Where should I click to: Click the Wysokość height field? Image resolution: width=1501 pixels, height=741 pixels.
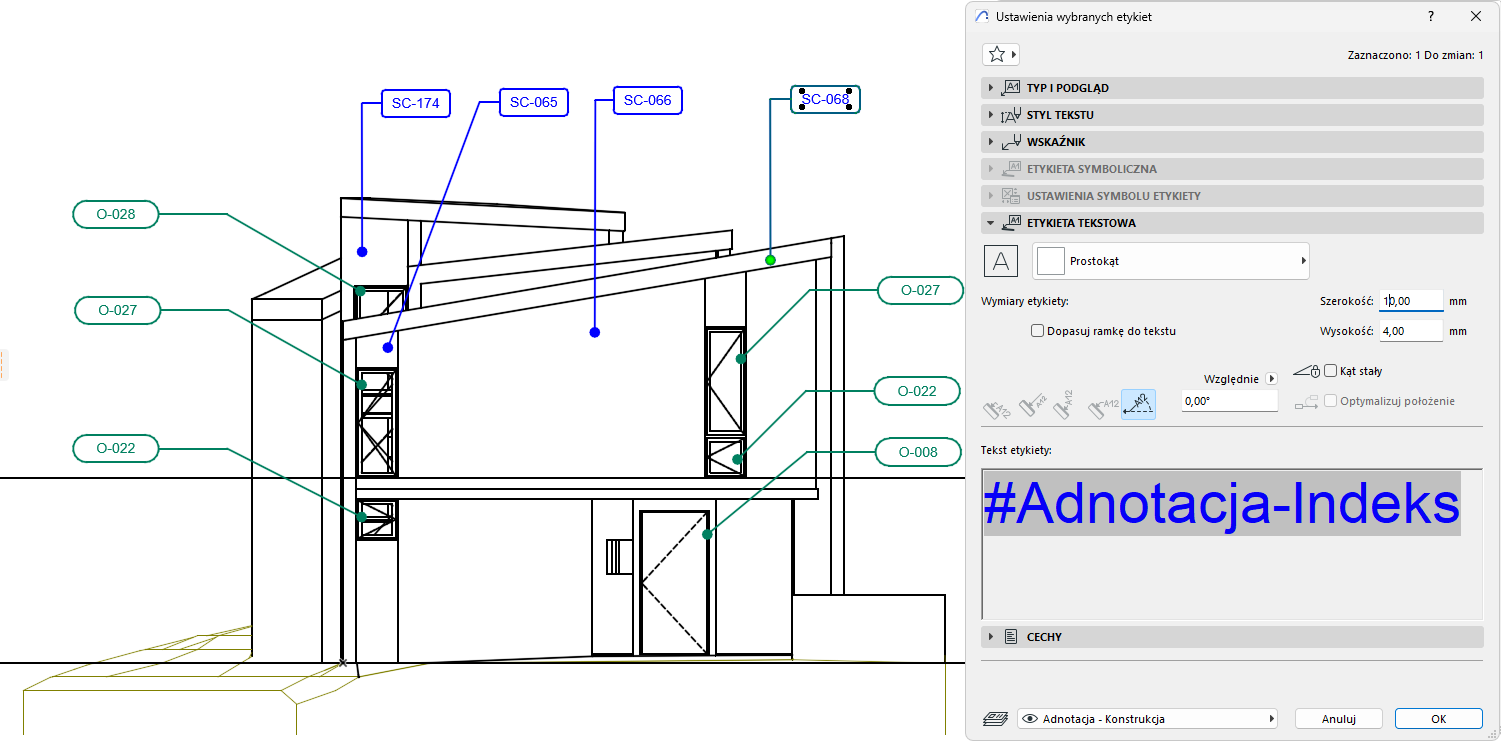(x=1411, y=331)
